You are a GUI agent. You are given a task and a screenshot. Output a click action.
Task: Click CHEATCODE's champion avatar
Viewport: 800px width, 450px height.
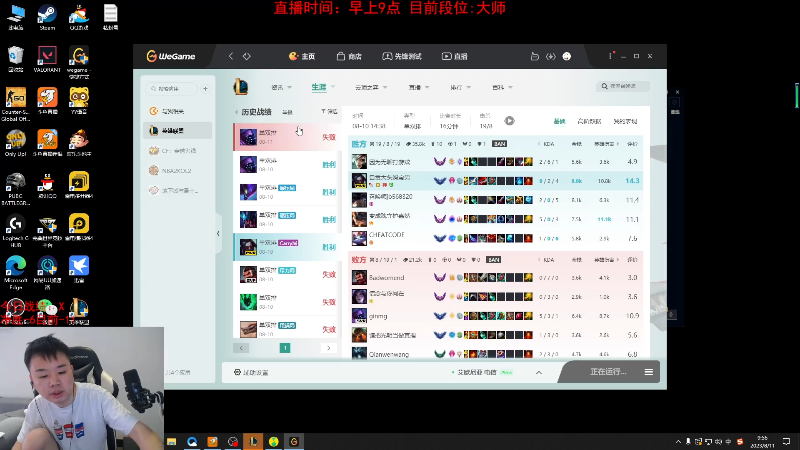[359, 238]
